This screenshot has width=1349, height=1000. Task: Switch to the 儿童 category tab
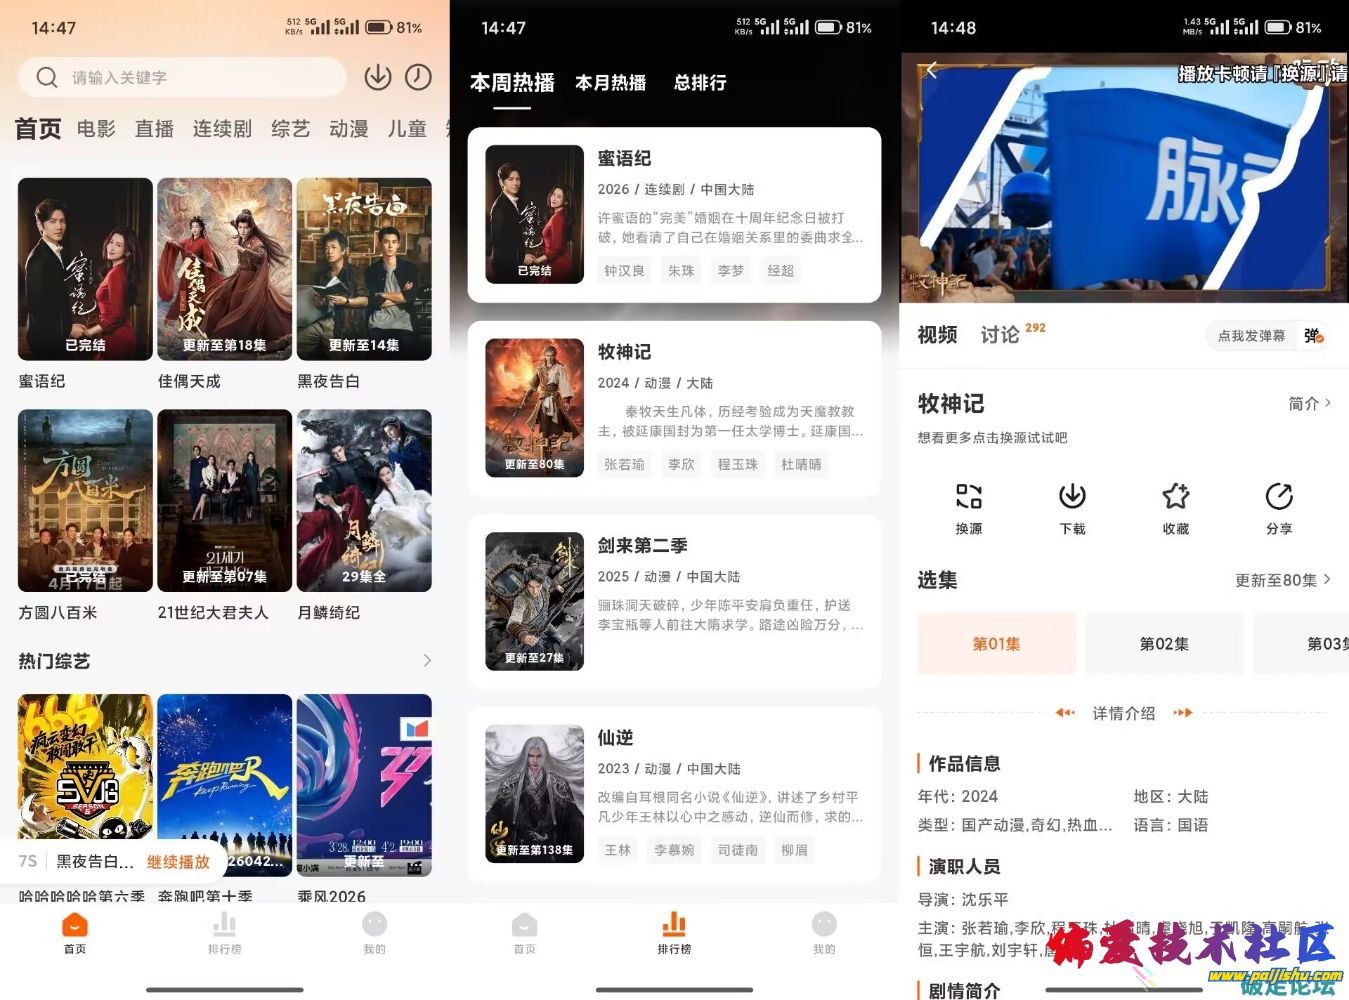(407, 129)
